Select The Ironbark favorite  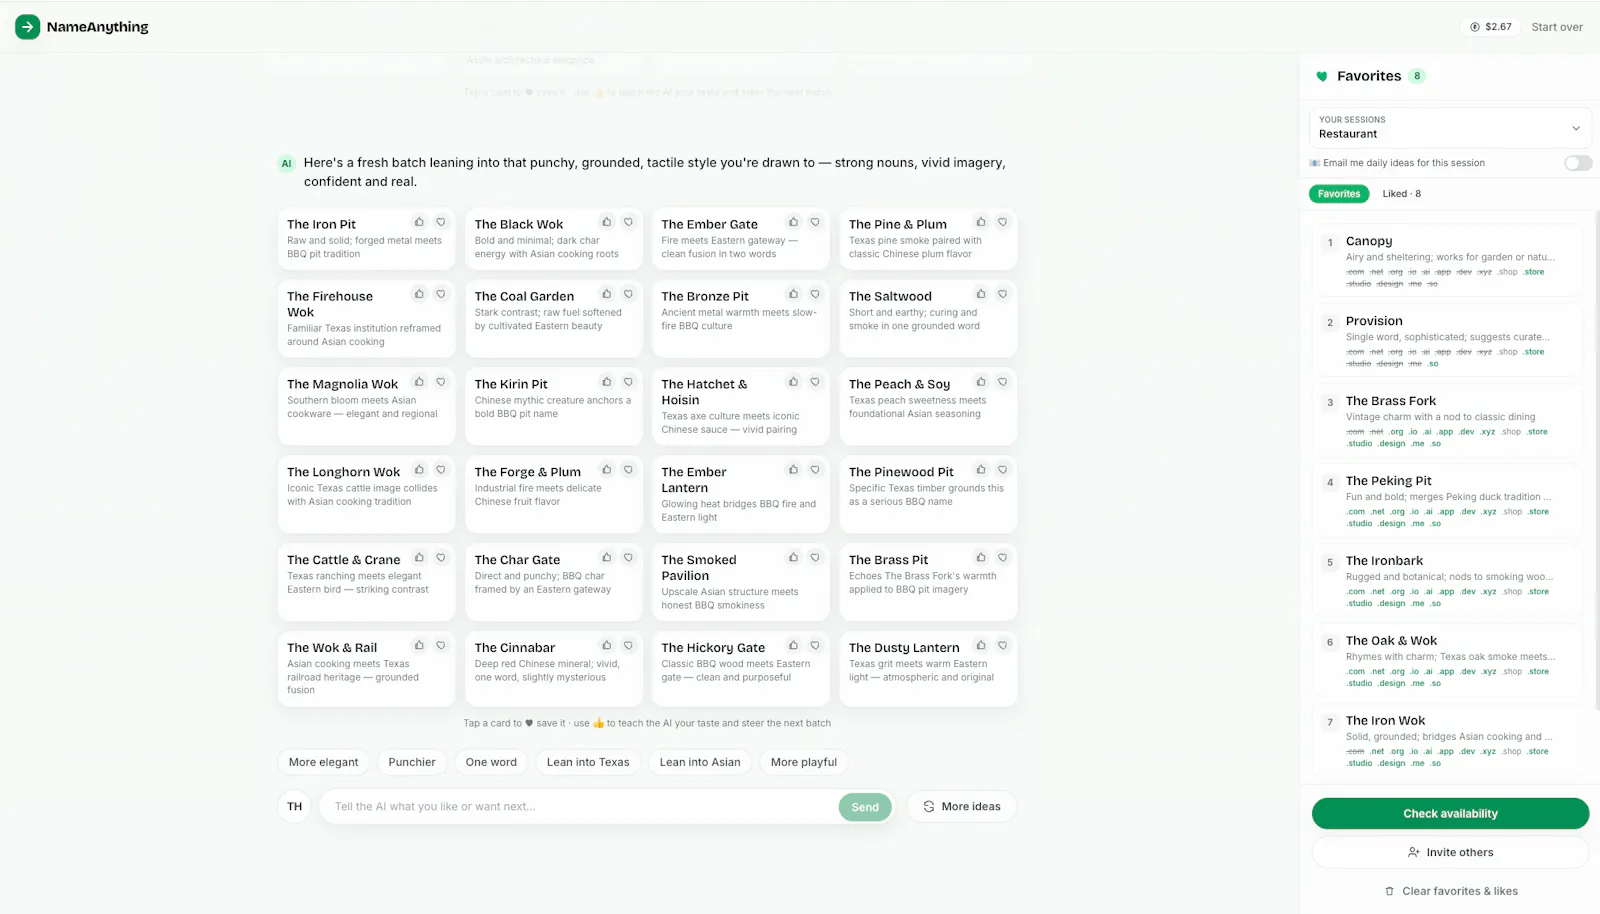click(x=1449, y=582)
